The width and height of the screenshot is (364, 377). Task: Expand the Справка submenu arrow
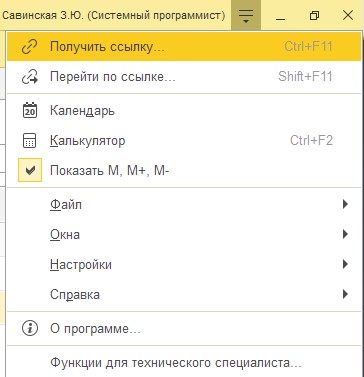345,294
